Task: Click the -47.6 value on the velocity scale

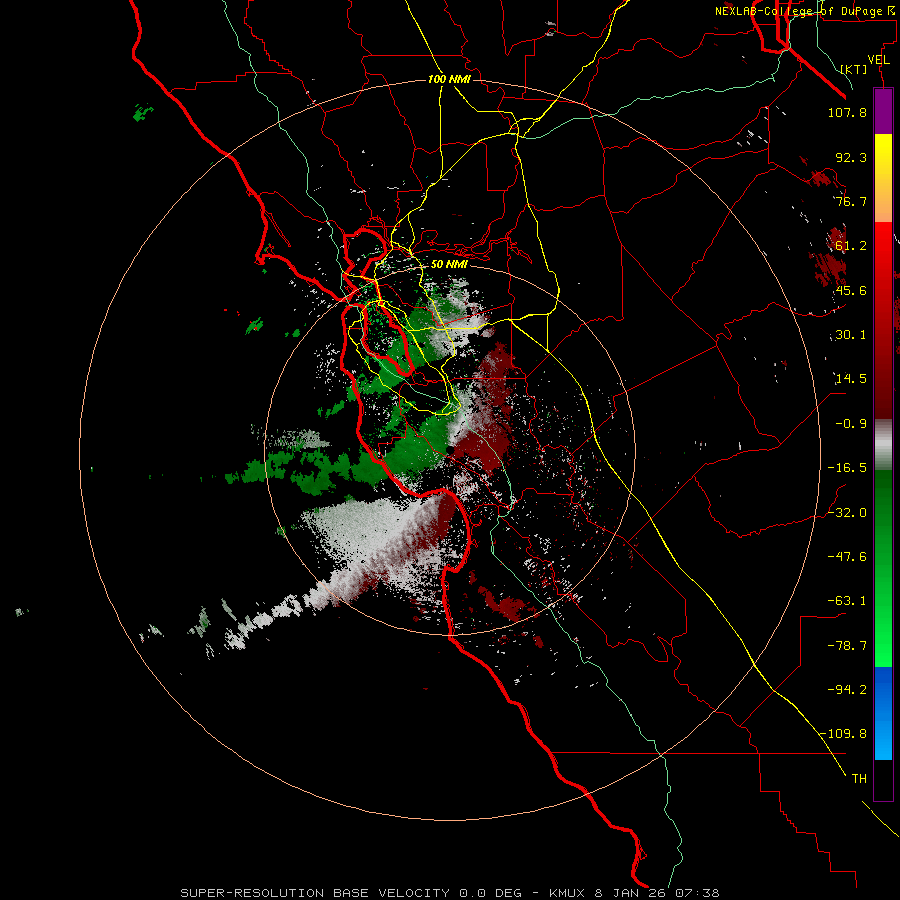Action: (x=847, y=557)
